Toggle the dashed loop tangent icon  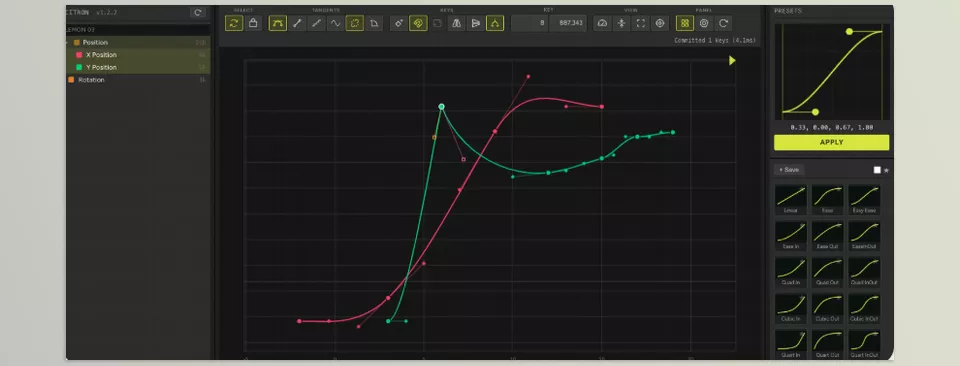354,23
